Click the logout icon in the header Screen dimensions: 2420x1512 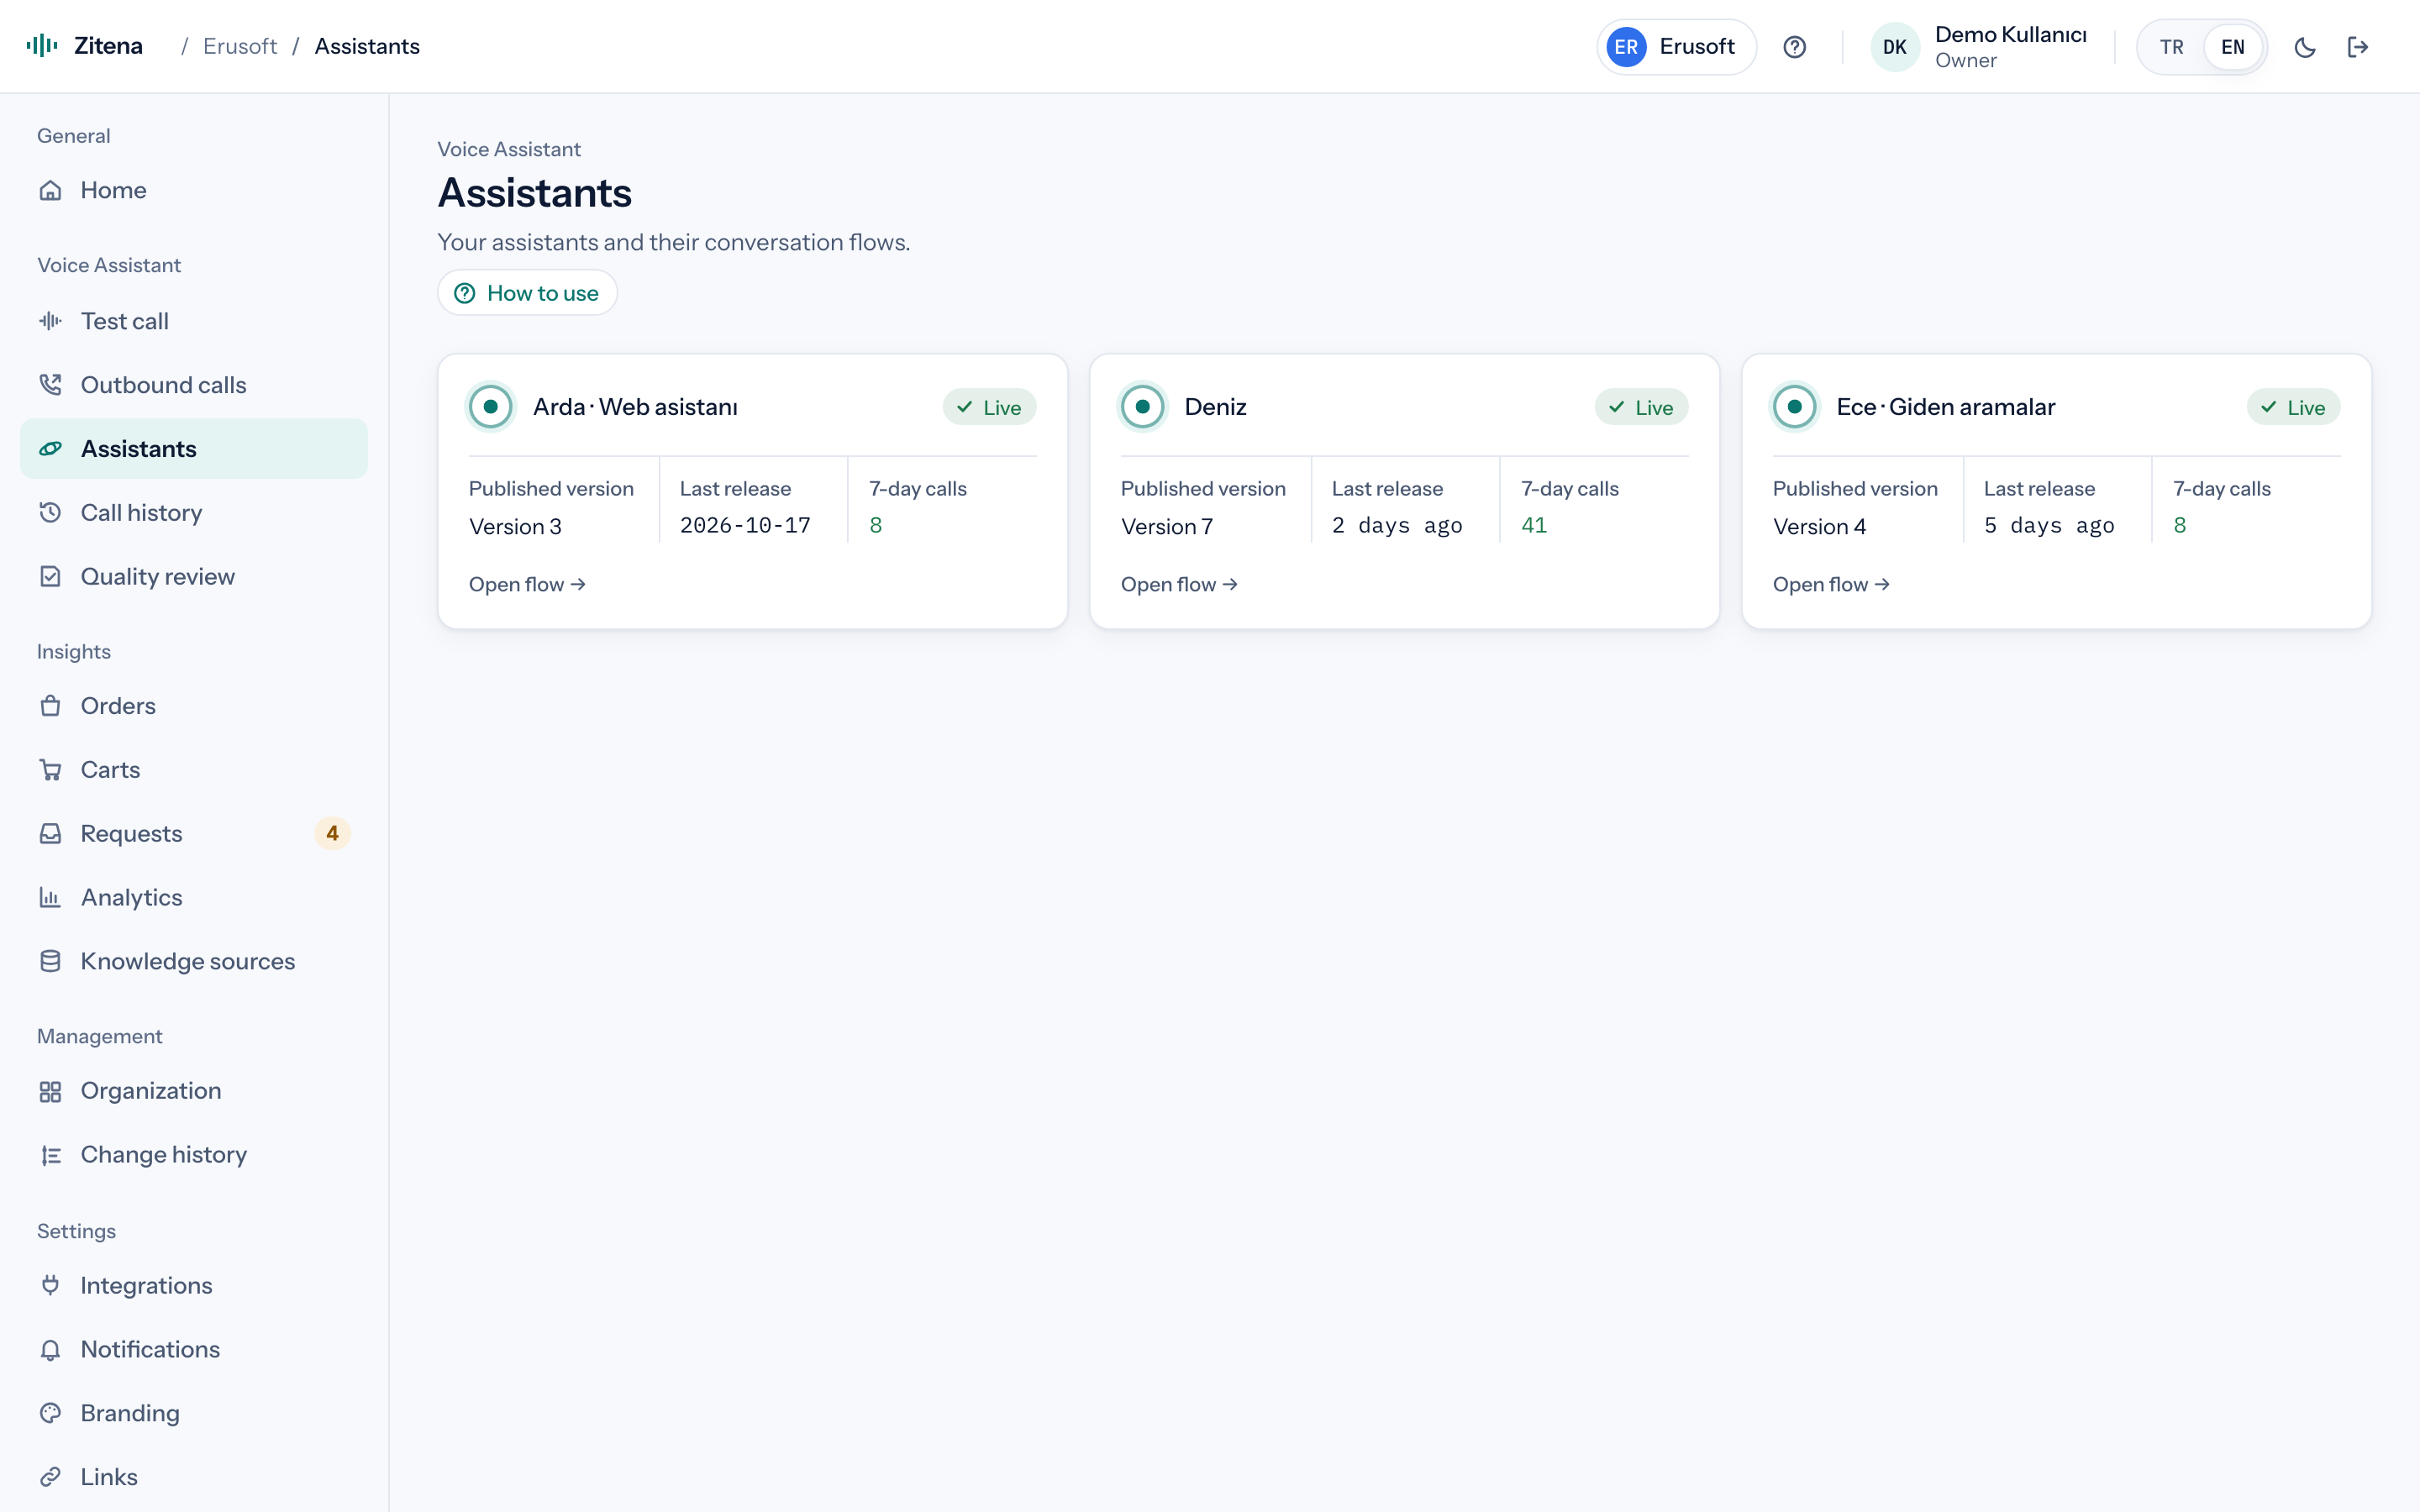pos(2358,47)
